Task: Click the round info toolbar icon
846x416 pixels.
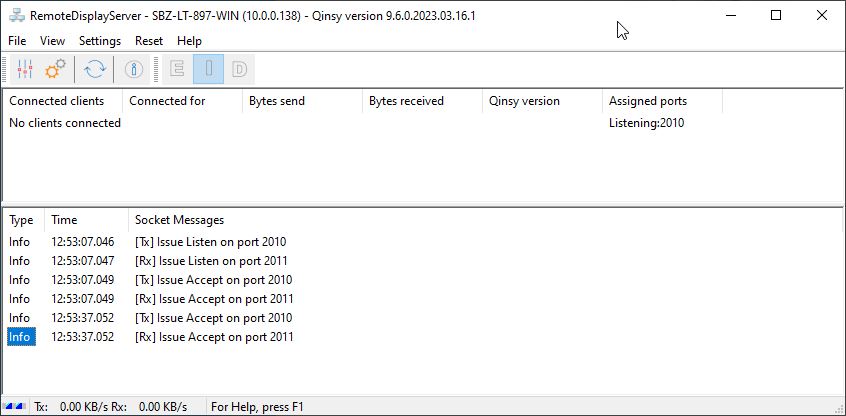Action: pyautogui.click(x=134, y=69)
